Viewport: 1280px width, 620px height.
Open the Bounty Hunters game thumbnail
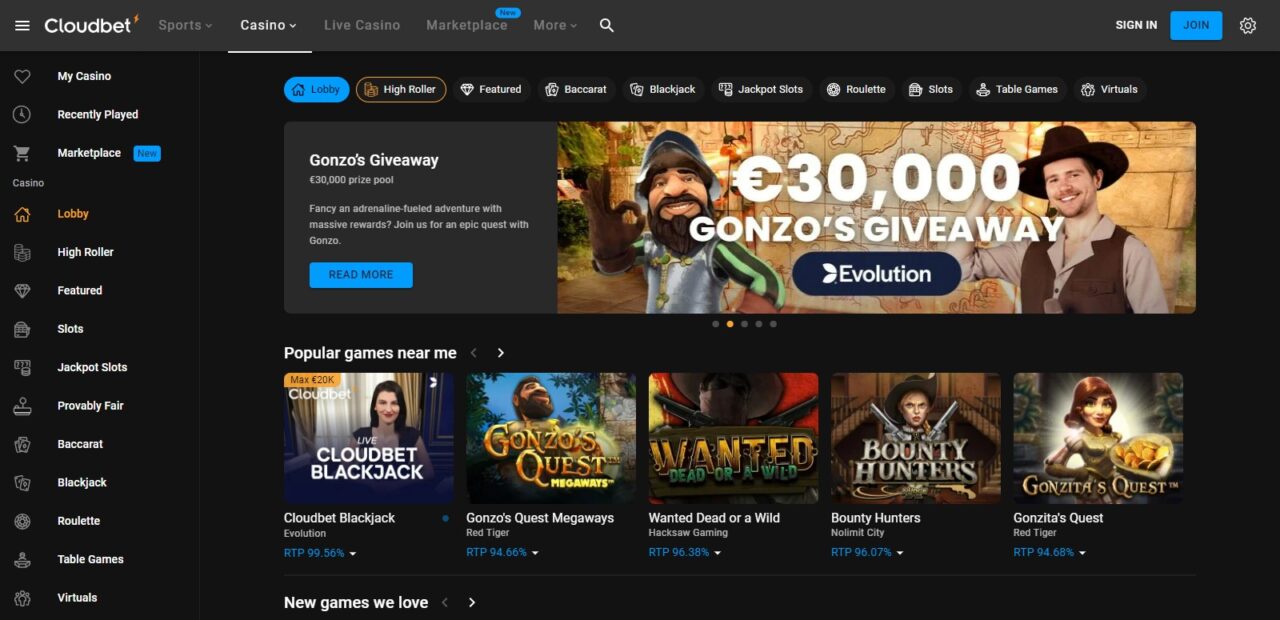click(x=916, y=438)
